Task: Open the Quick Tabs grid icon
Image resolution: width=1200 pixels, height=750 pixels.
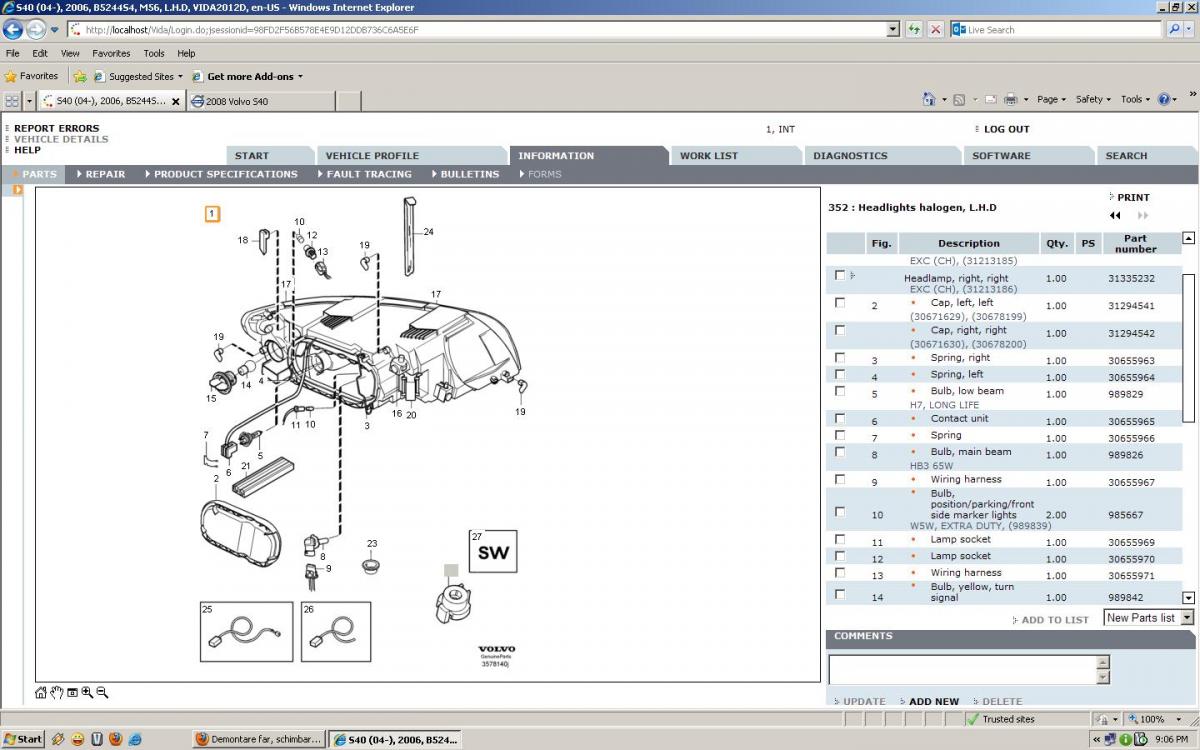Action: [12, 101]
